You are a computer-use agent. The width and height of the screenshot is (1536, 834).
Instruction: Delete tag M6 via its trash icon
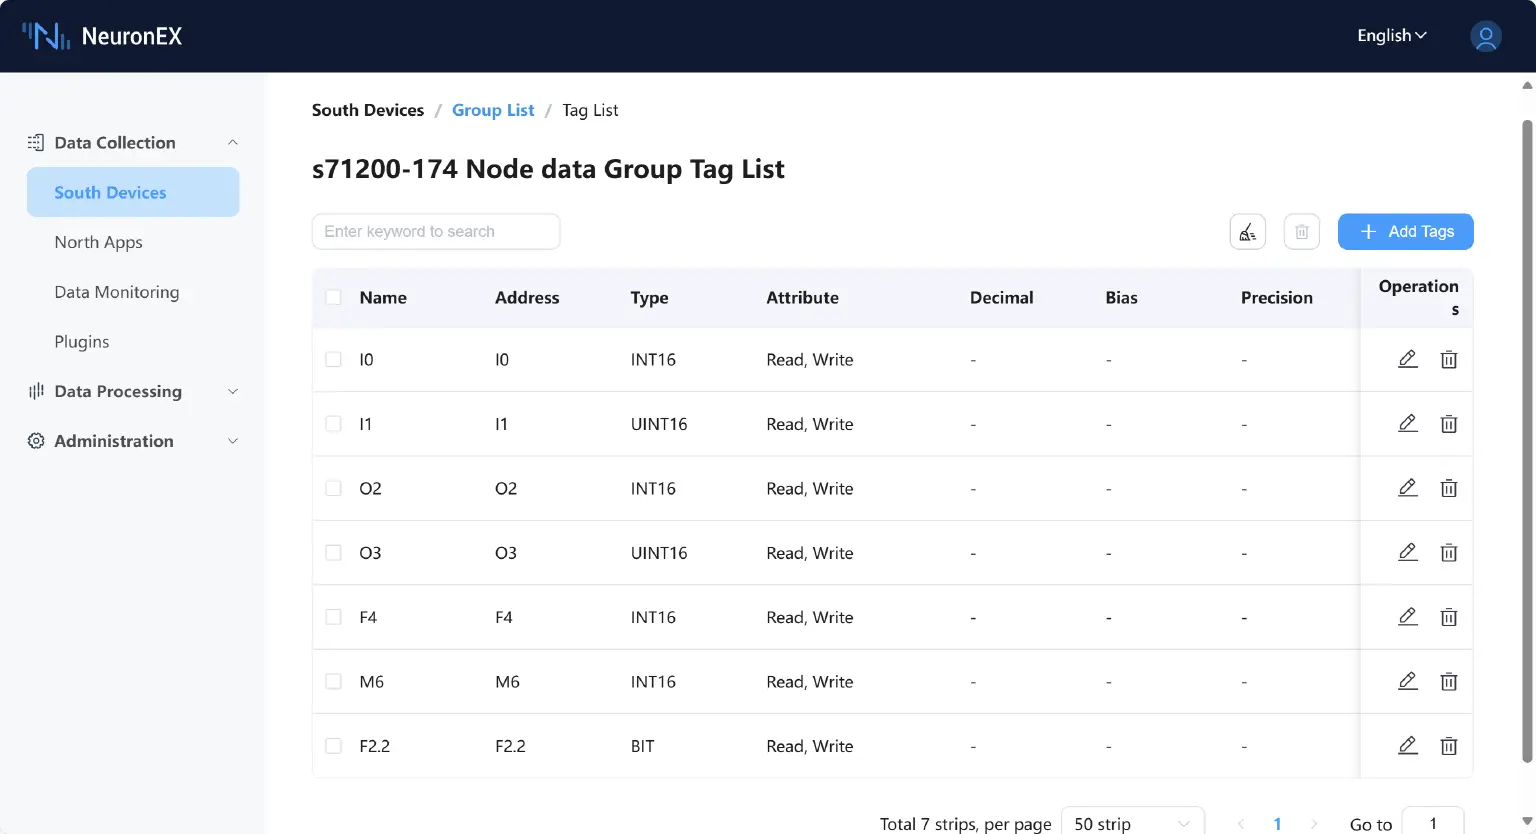(1448, 682)
